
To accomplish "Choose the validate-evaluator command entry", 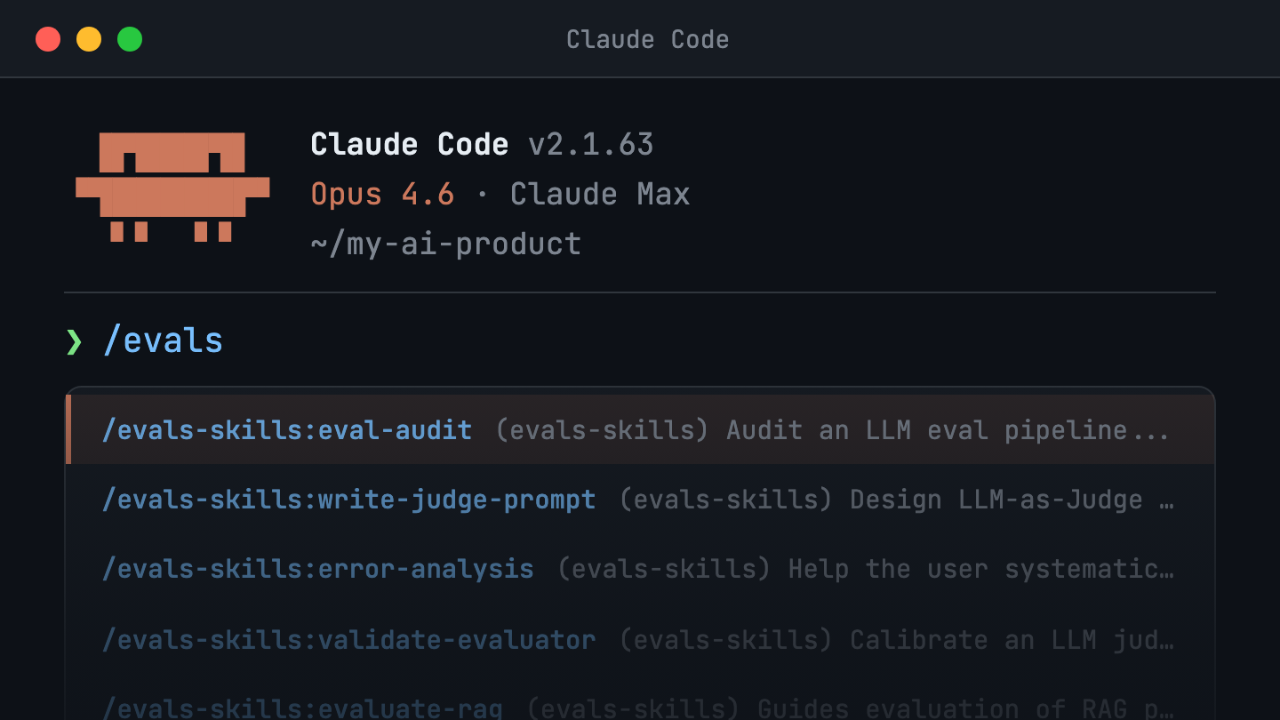I will 349,639.
